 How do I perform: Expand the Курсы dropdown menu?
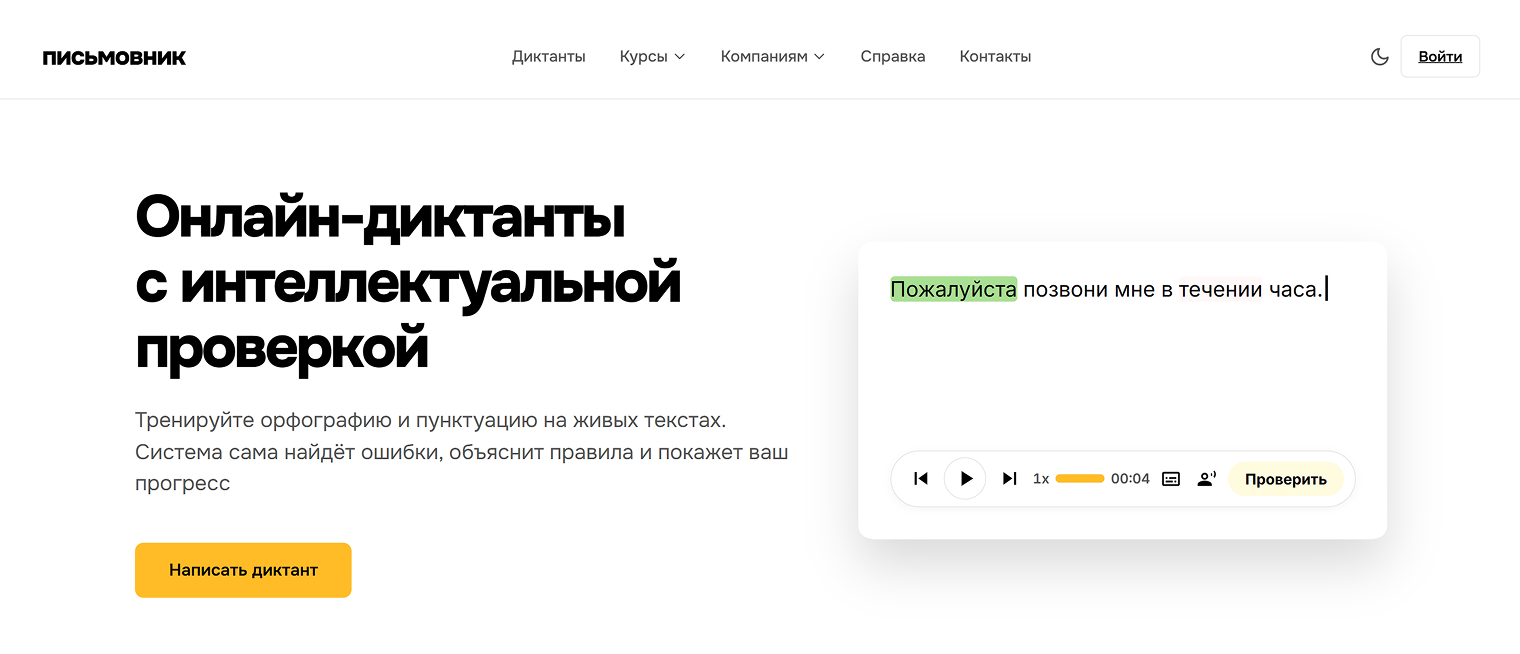652,57
